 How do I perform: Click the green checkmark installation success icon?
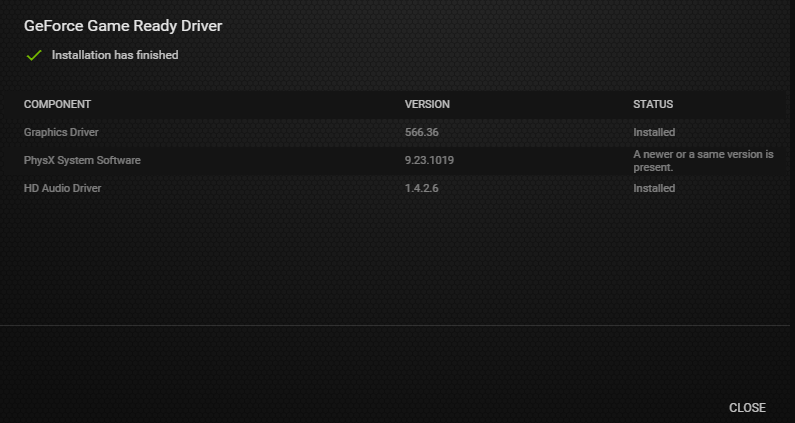click(x=33, y=56)
